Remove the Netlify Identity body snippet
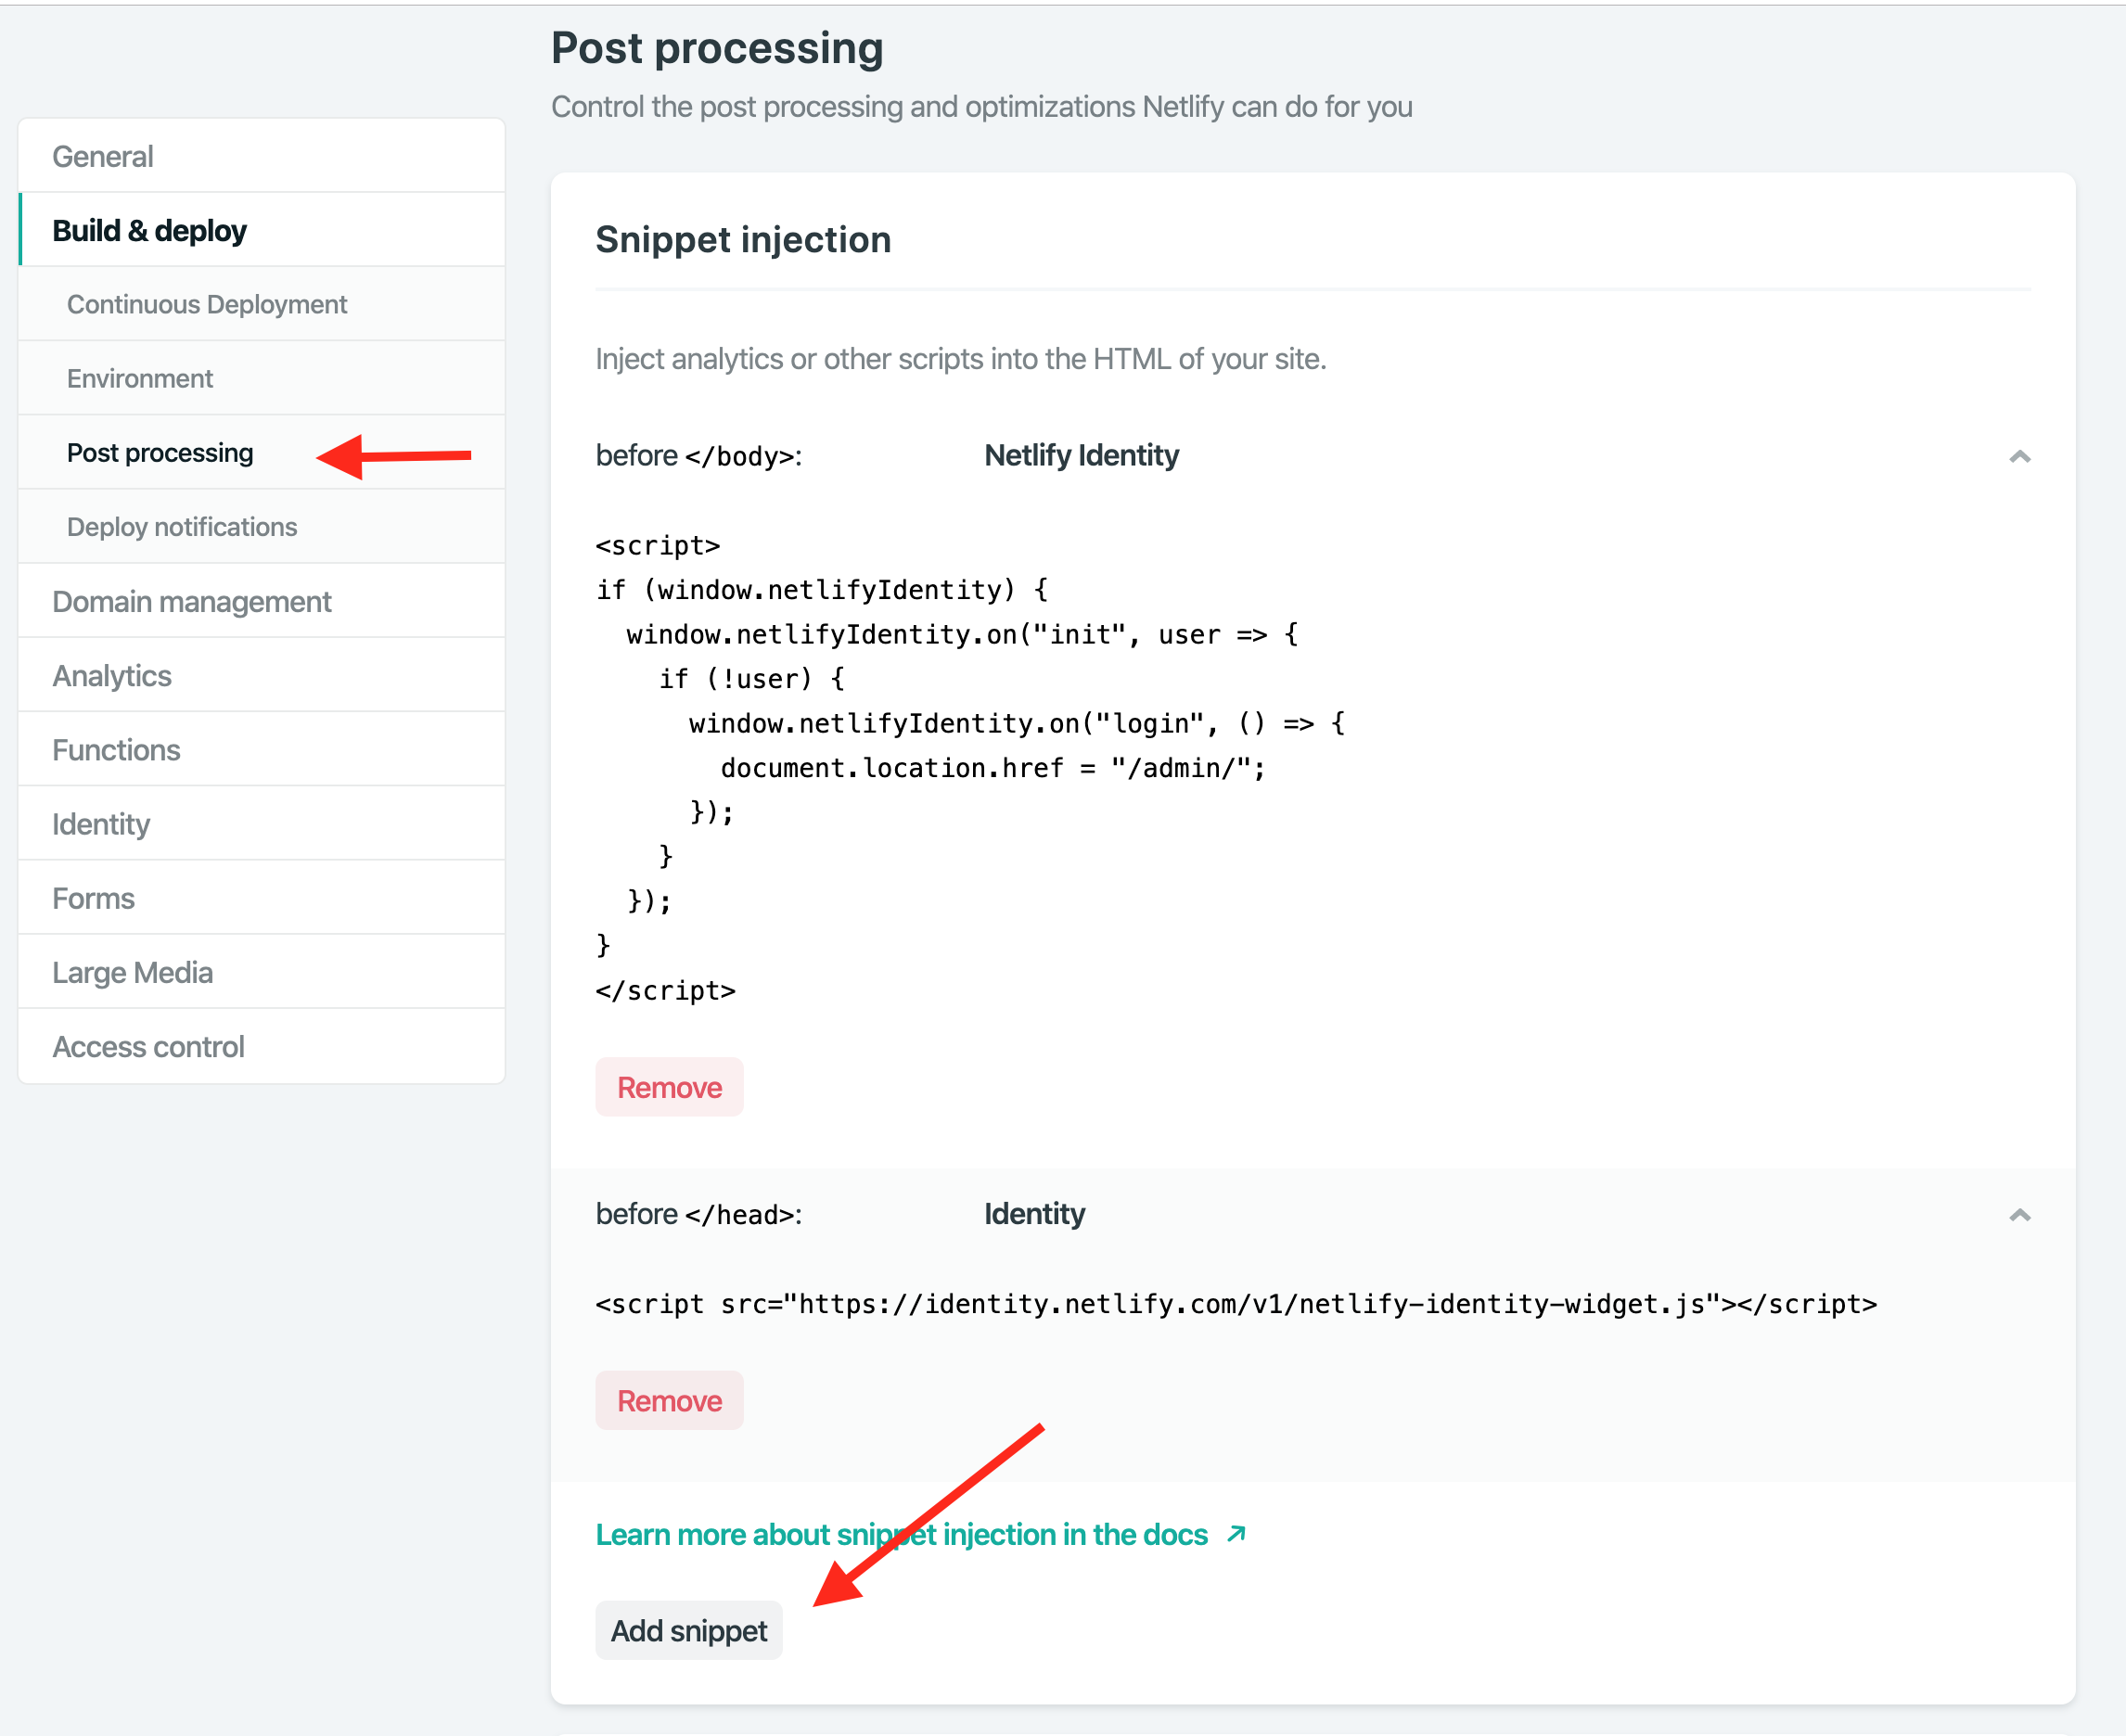Screen dimensions: 2126x1736 click(669, 1087)
